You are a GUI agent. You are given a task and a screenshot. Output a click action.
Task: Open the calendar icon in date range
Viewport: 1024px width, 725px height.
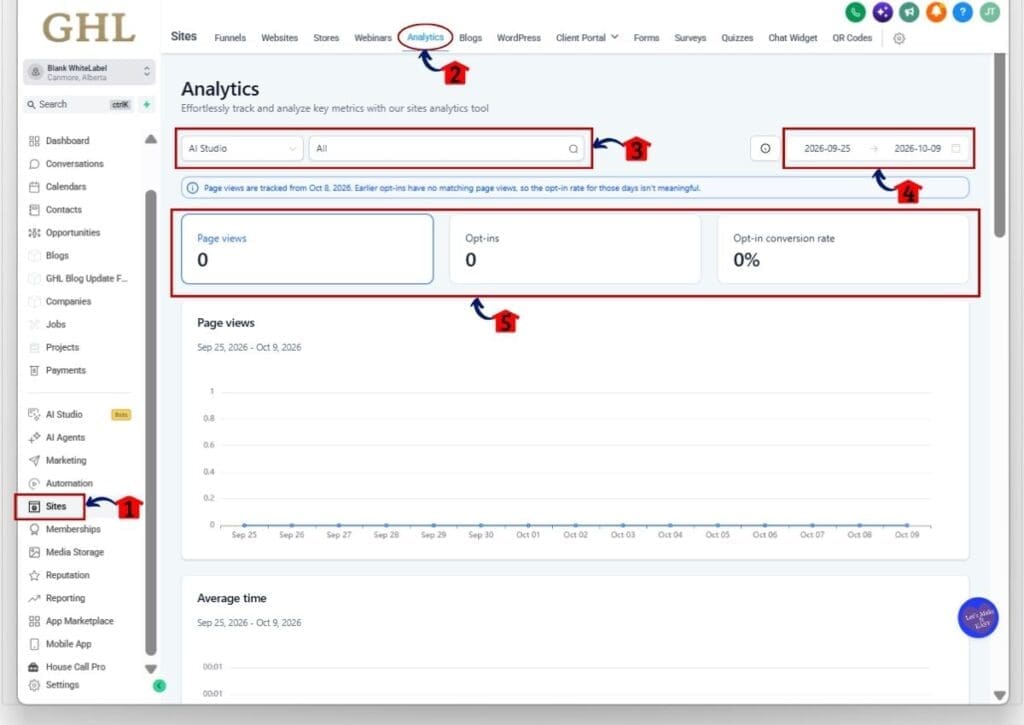956,149
